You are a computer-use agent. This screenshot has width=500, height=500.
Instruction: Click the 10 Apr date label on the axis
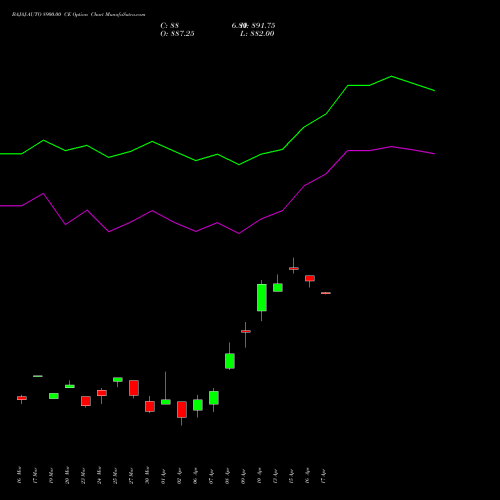pos(259,476)
